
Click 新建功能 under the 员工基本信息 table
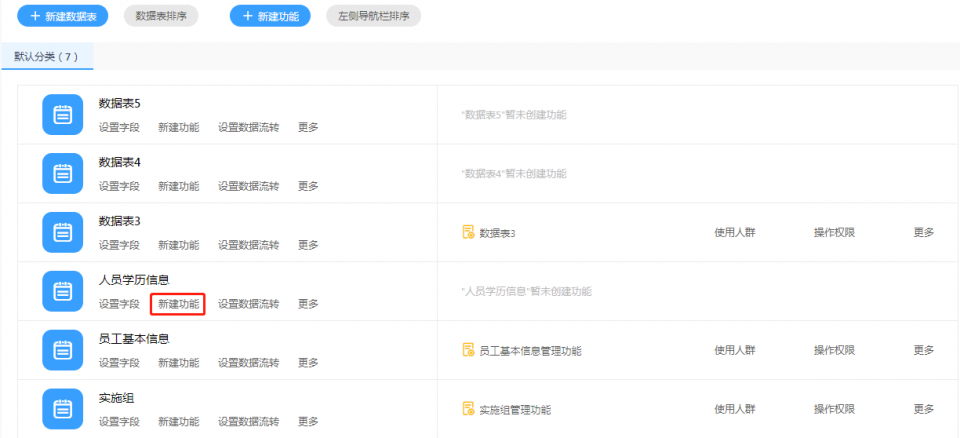pos(179,363)
